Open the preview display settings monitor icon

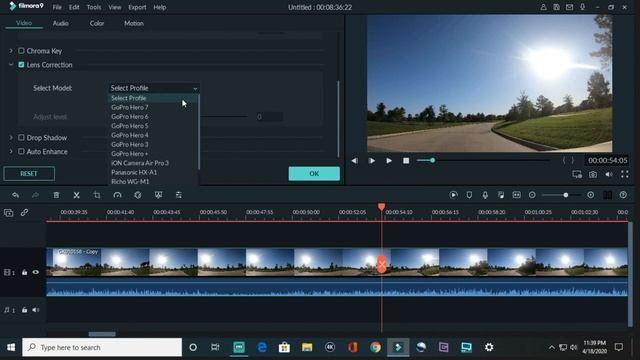(577, 174)
